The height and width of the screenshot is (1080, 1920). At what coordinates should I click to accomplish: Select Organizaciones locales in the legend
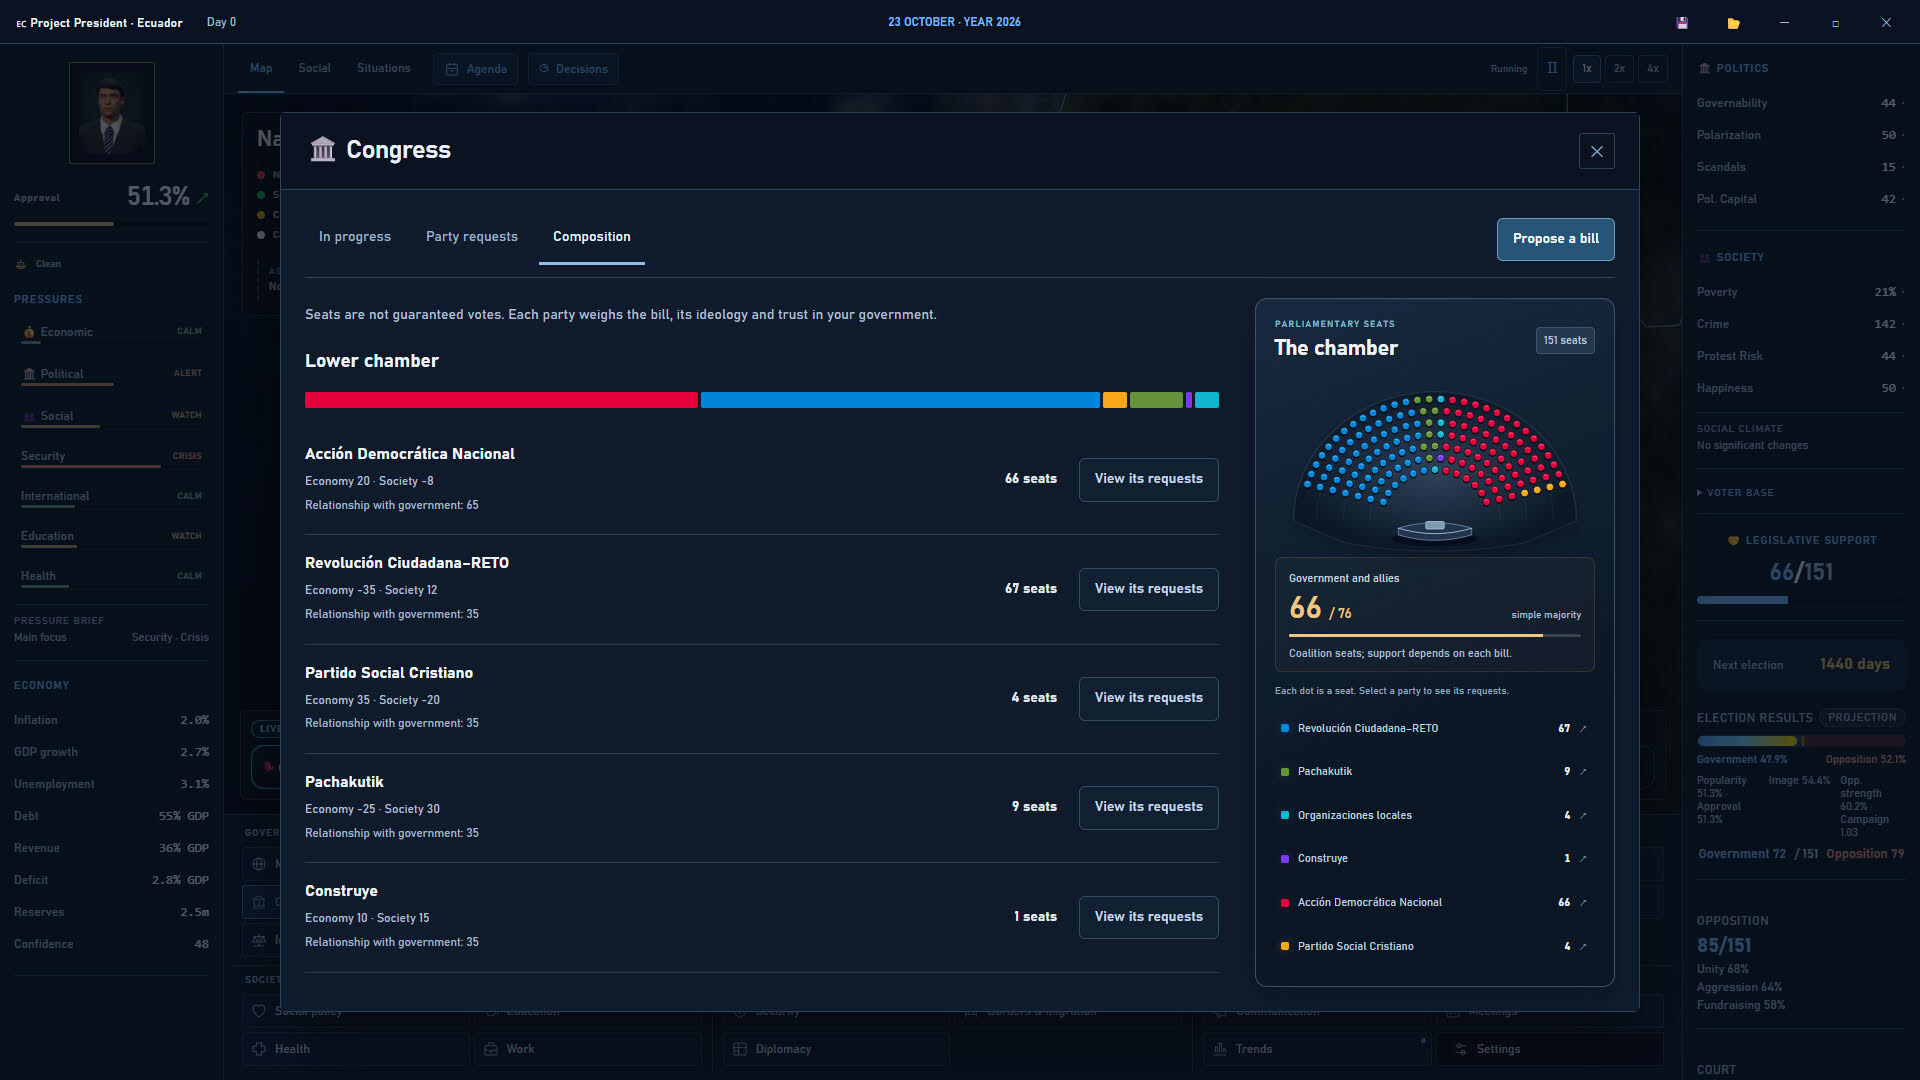click(x=1434, y=816)
